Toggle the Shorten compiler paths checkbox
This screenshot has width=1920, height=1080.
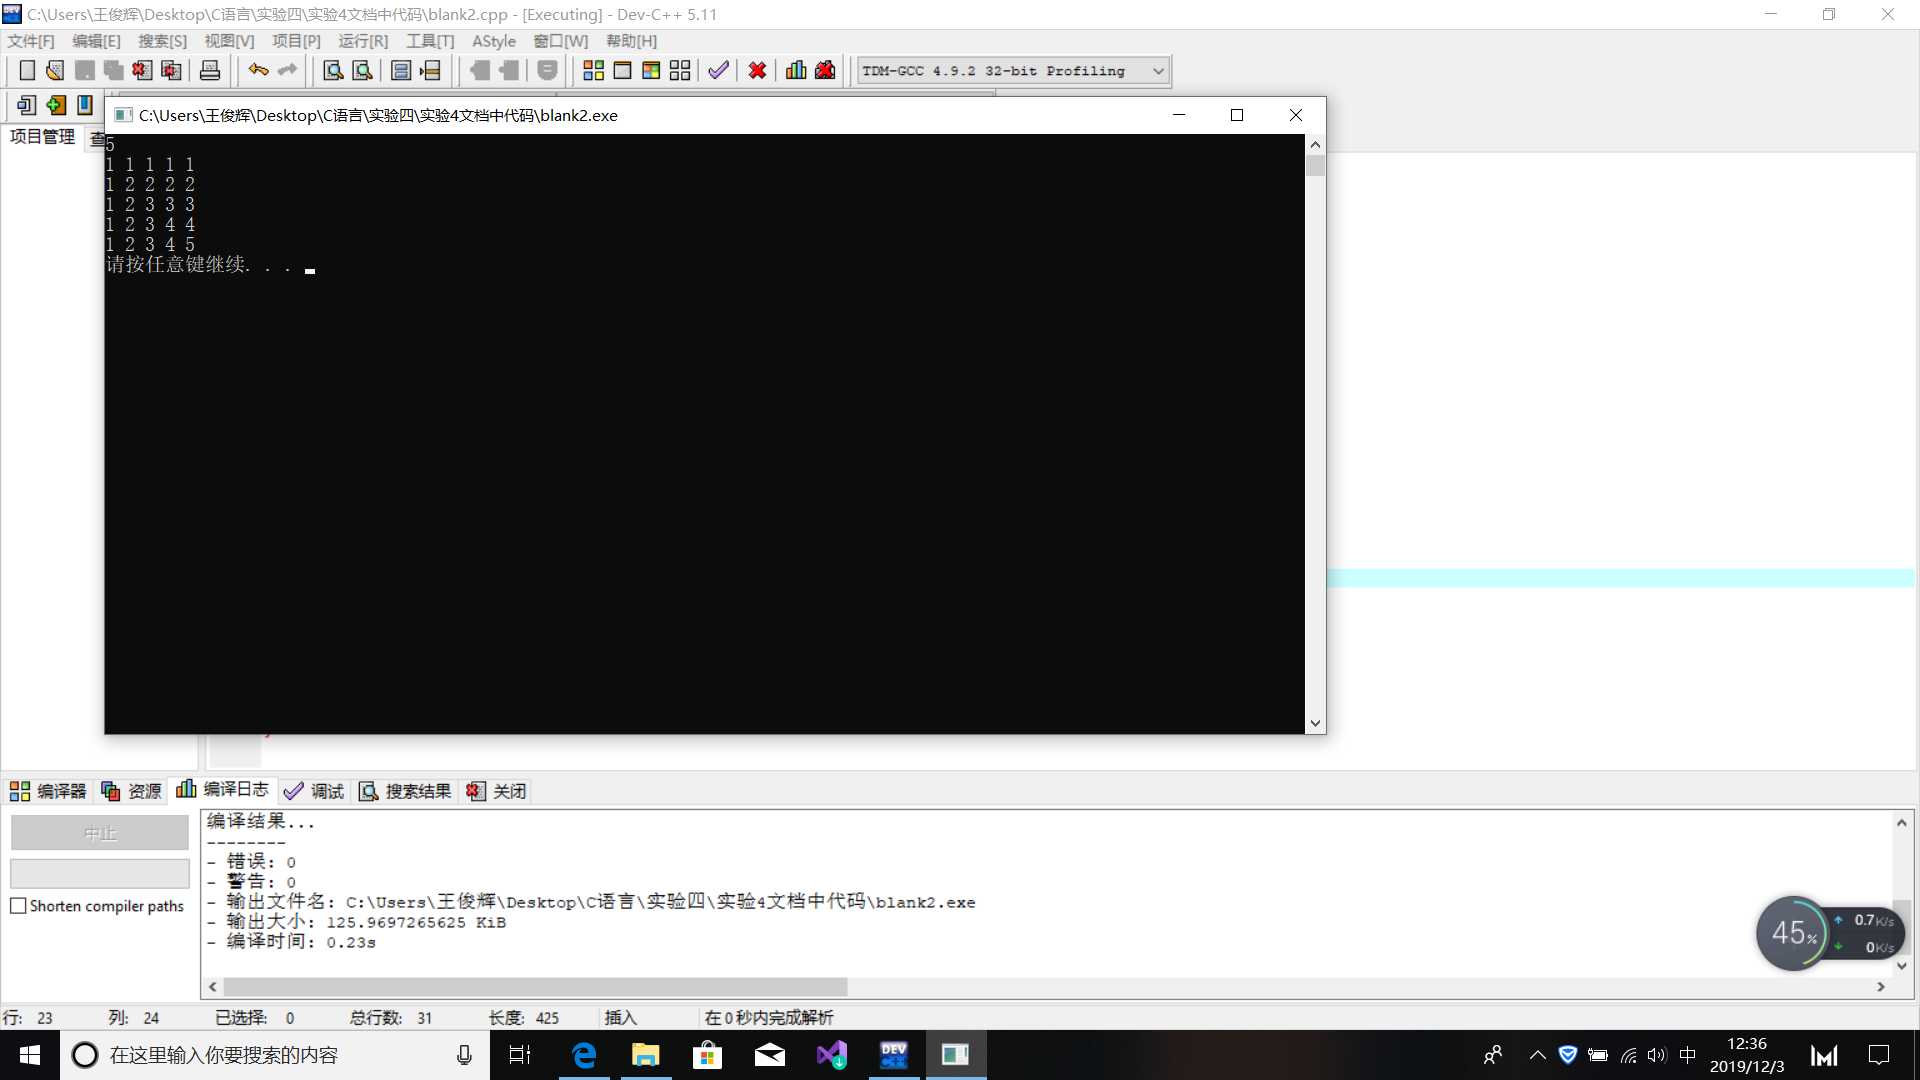pos(18,906)
